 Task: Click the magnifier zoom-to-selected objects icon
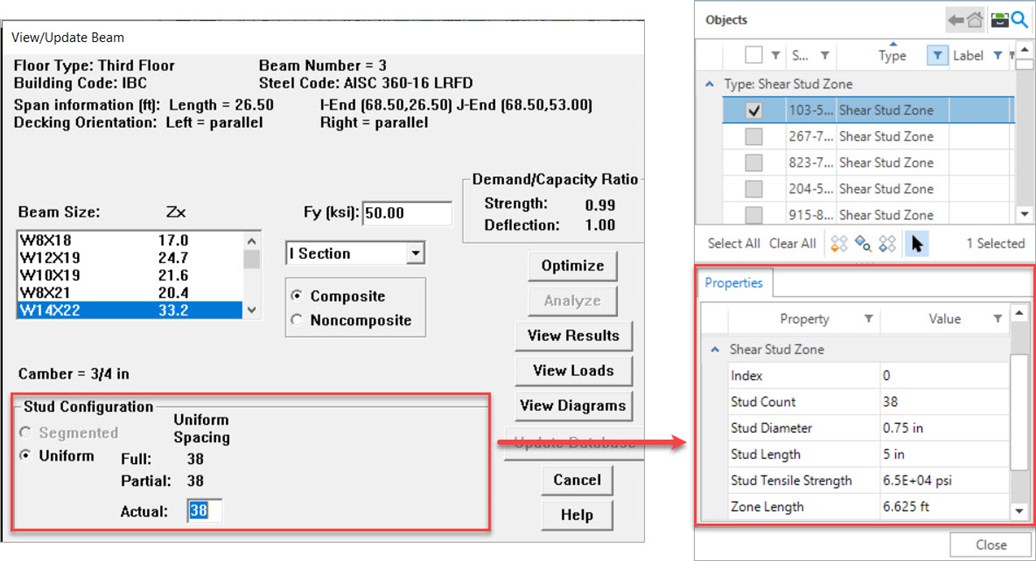click(863, 243)
